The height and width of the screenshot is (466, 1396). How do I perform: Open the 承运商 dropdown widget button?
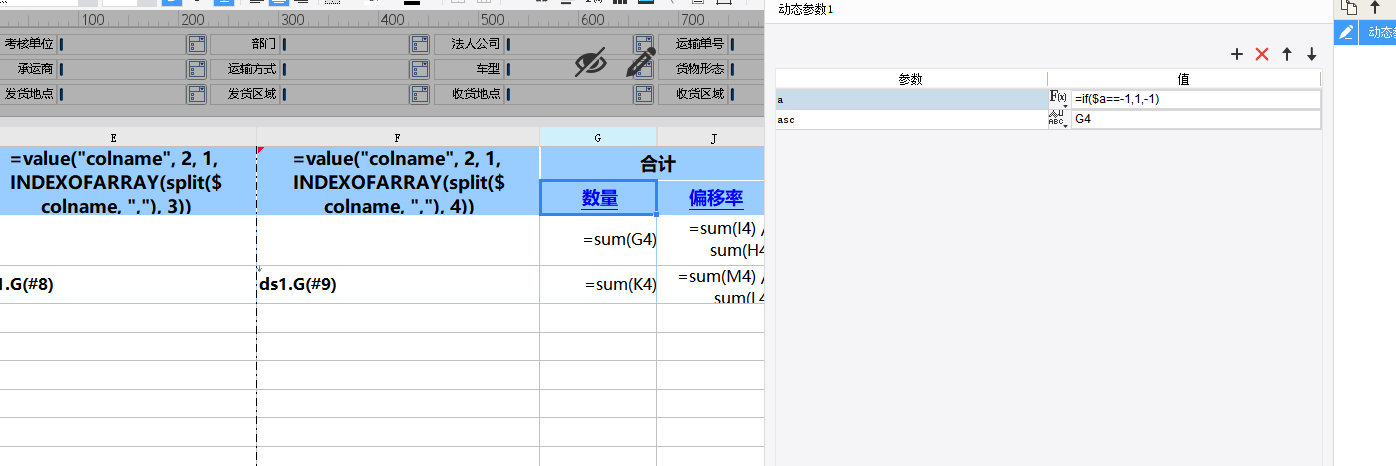196,69
